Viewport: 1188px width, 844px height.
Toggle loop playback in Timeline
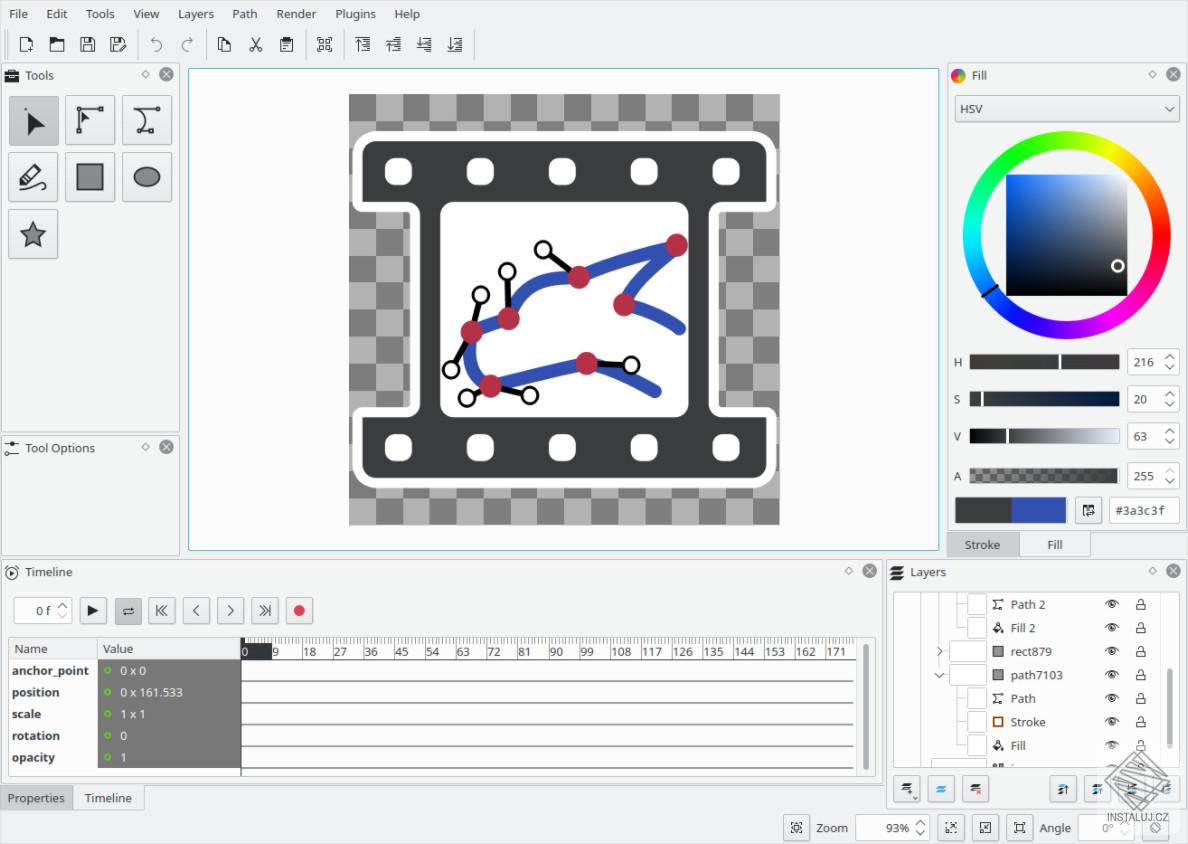pyautogui.click(x=128, y=610)
